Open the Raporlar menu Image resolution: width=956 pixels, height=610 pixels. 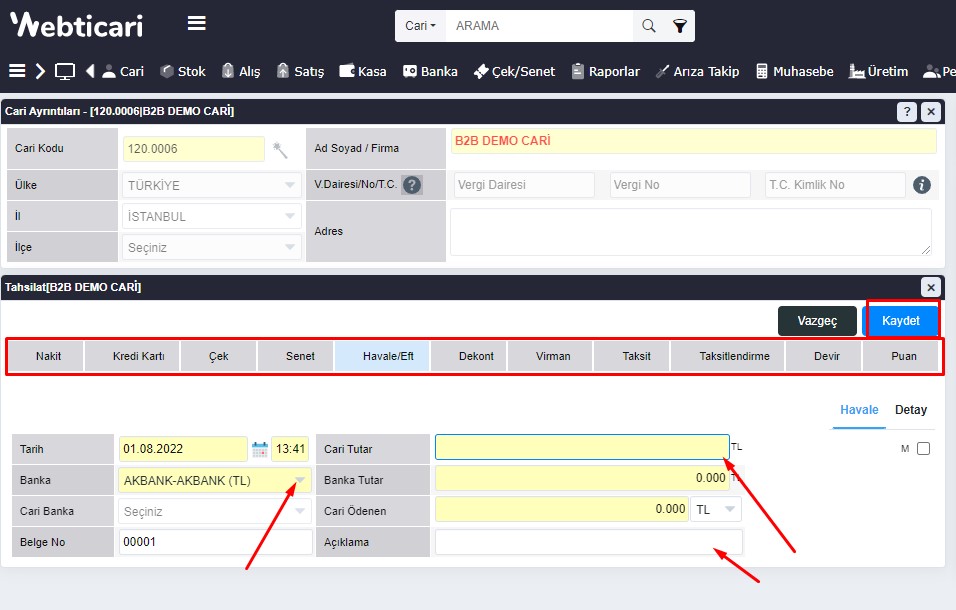605,71
